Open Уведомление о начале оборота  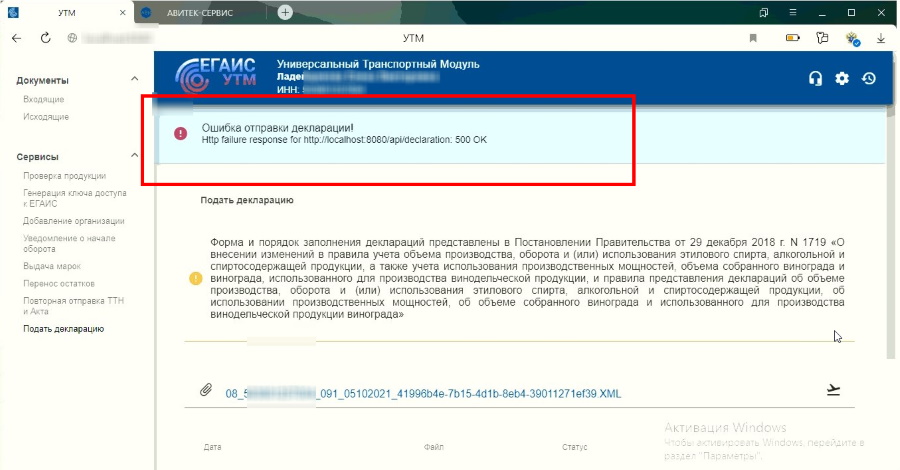(x=69, y=243)
